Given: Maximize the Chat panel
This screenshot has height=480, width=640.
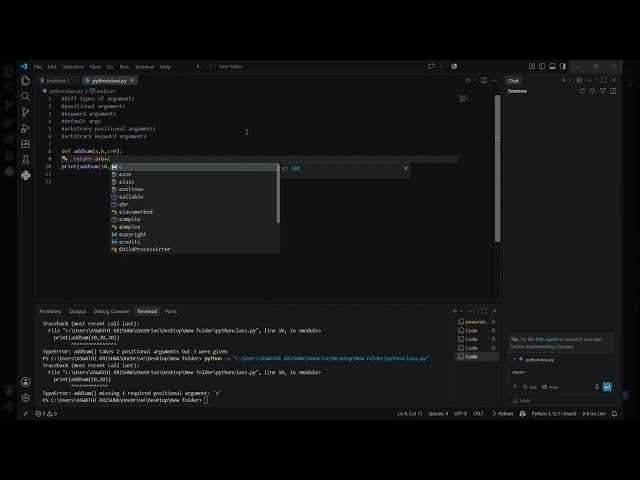Looking at the screenshot, I should pyautogui.click(x=603, y=80).
